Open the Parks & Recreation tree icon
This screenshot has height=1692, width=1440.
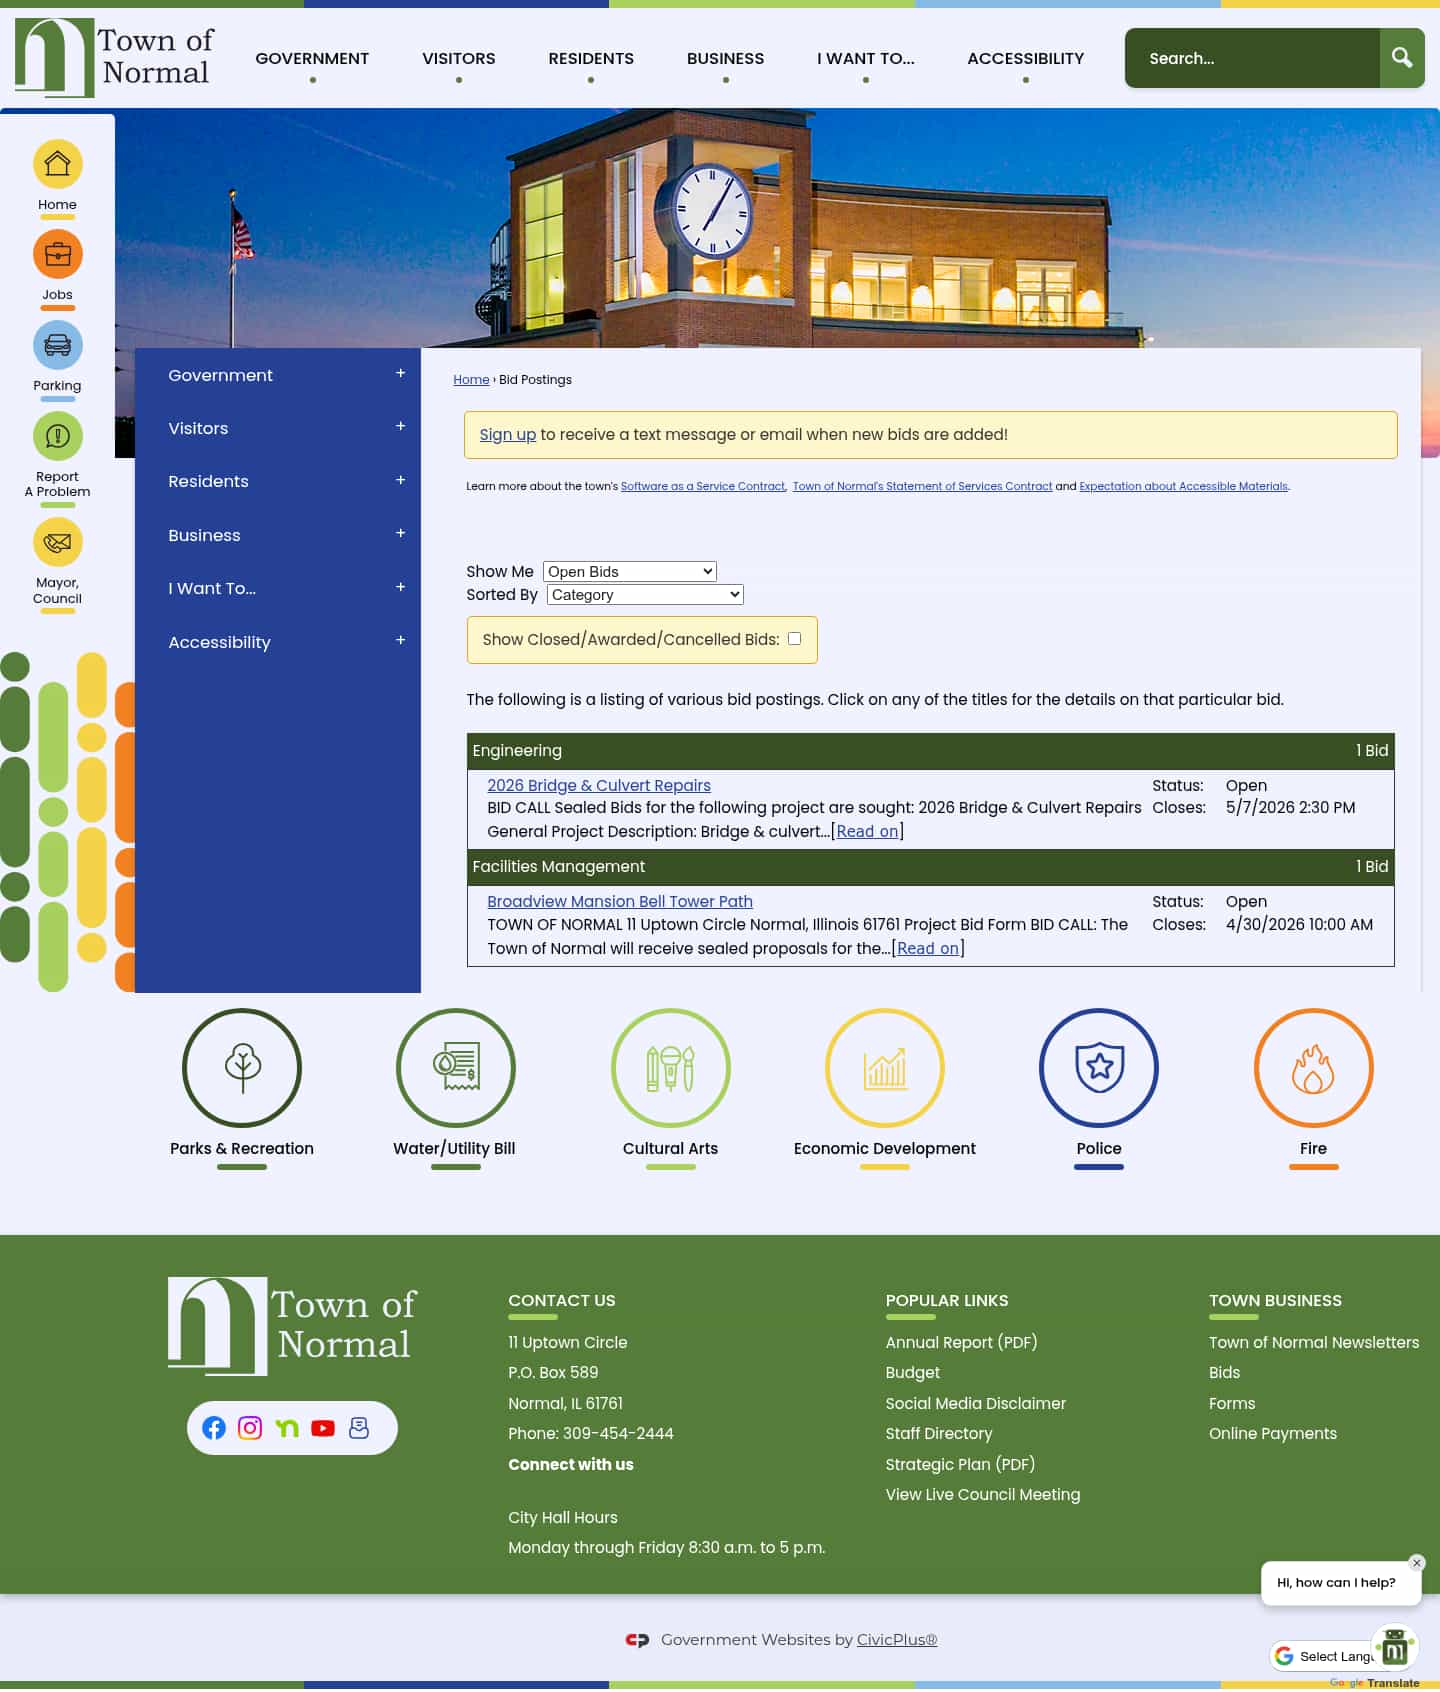tap(242, 1068)
